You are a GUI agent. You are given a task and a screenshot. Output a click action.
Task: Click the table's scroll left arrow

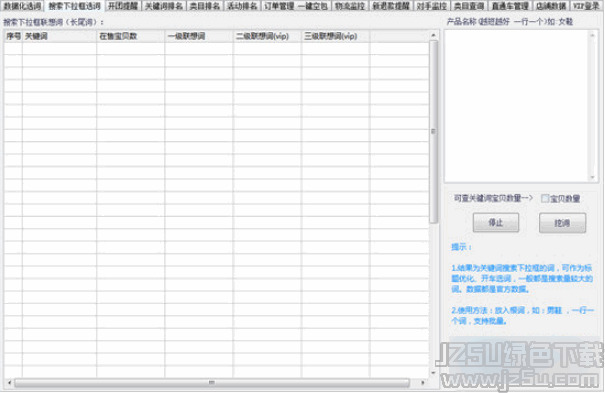point(9,383)
